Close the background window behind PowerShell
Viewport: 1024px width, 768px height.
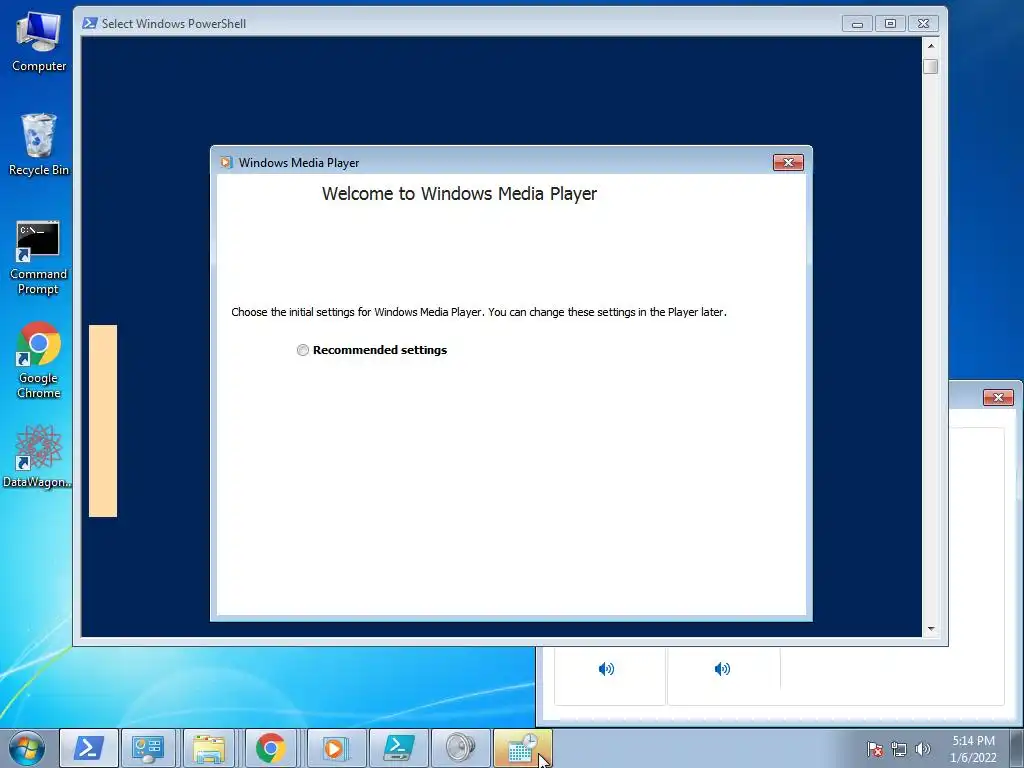[998, 397]
